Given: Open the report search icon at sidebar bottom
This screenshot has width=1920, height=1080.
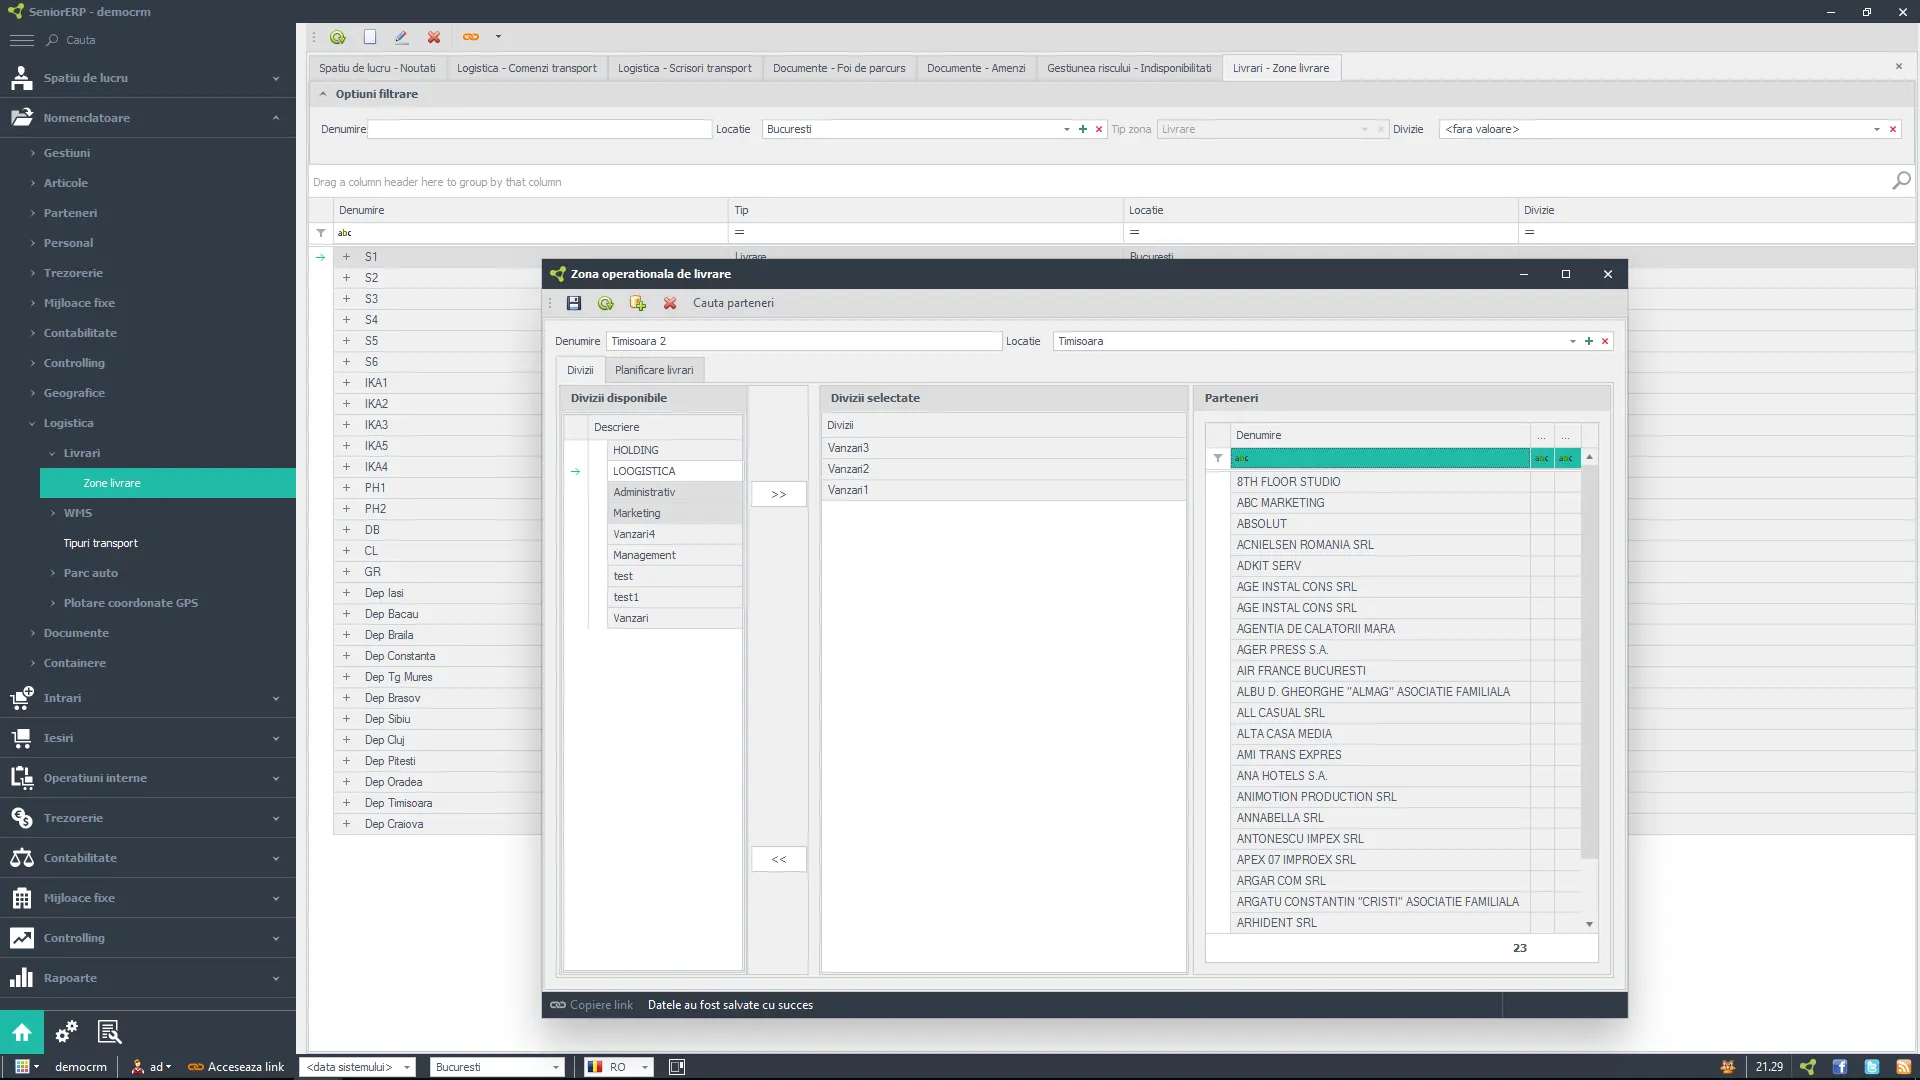Looking at the screenshot, I should (x=109, y=1032).
